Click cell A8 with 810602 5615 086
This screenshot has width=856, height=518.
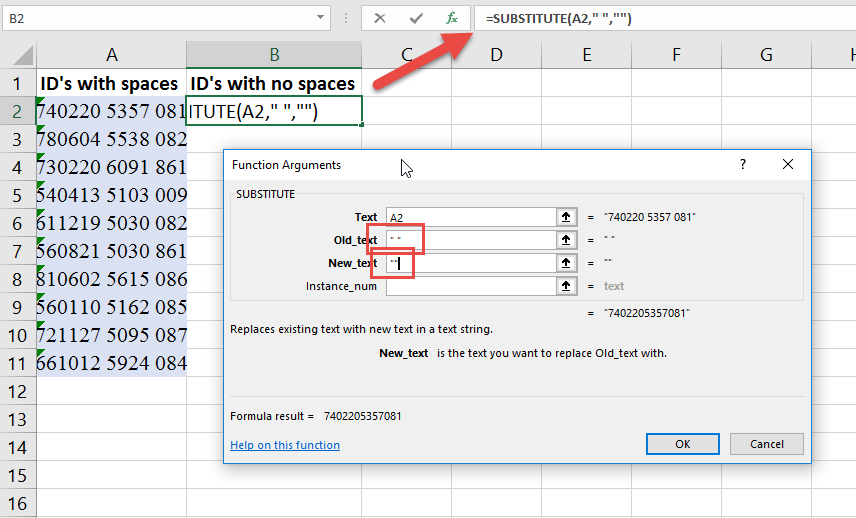pyautogui.click(x=111, y=279)
